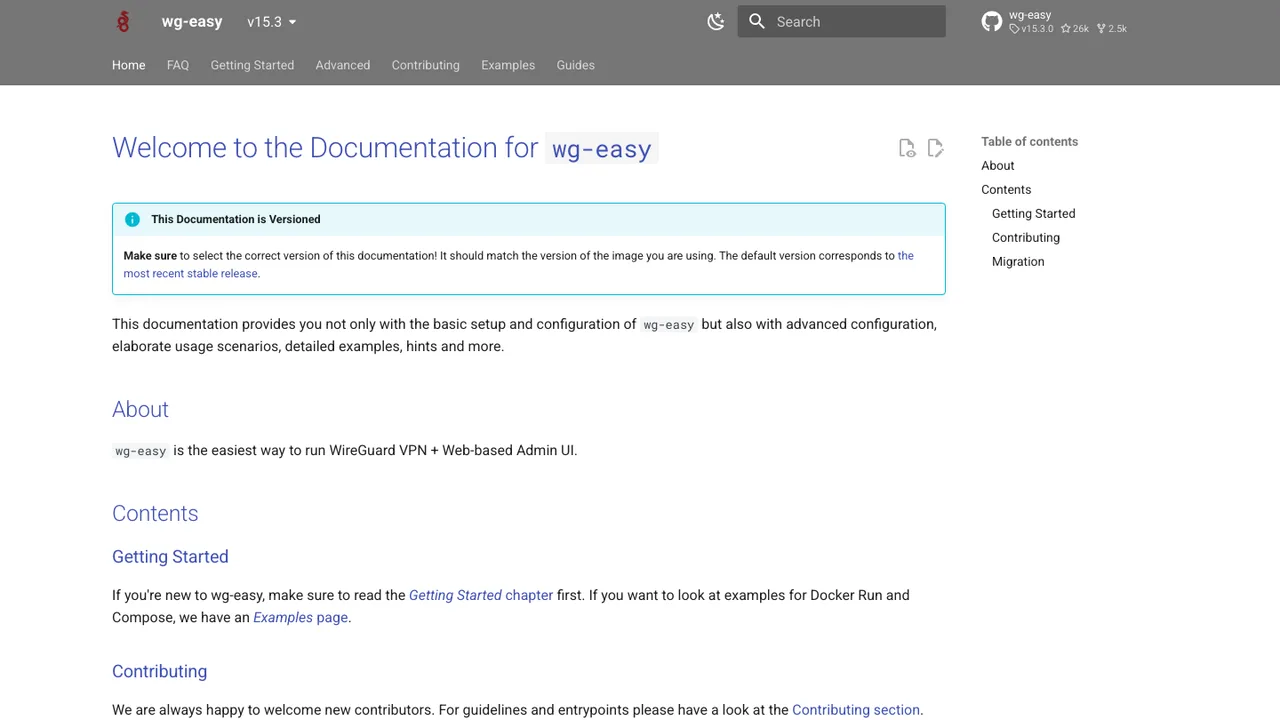Click the wg-easy logo icon in the header
Viewport: 1280px width, 720px height.
click(x=123, y=22)
